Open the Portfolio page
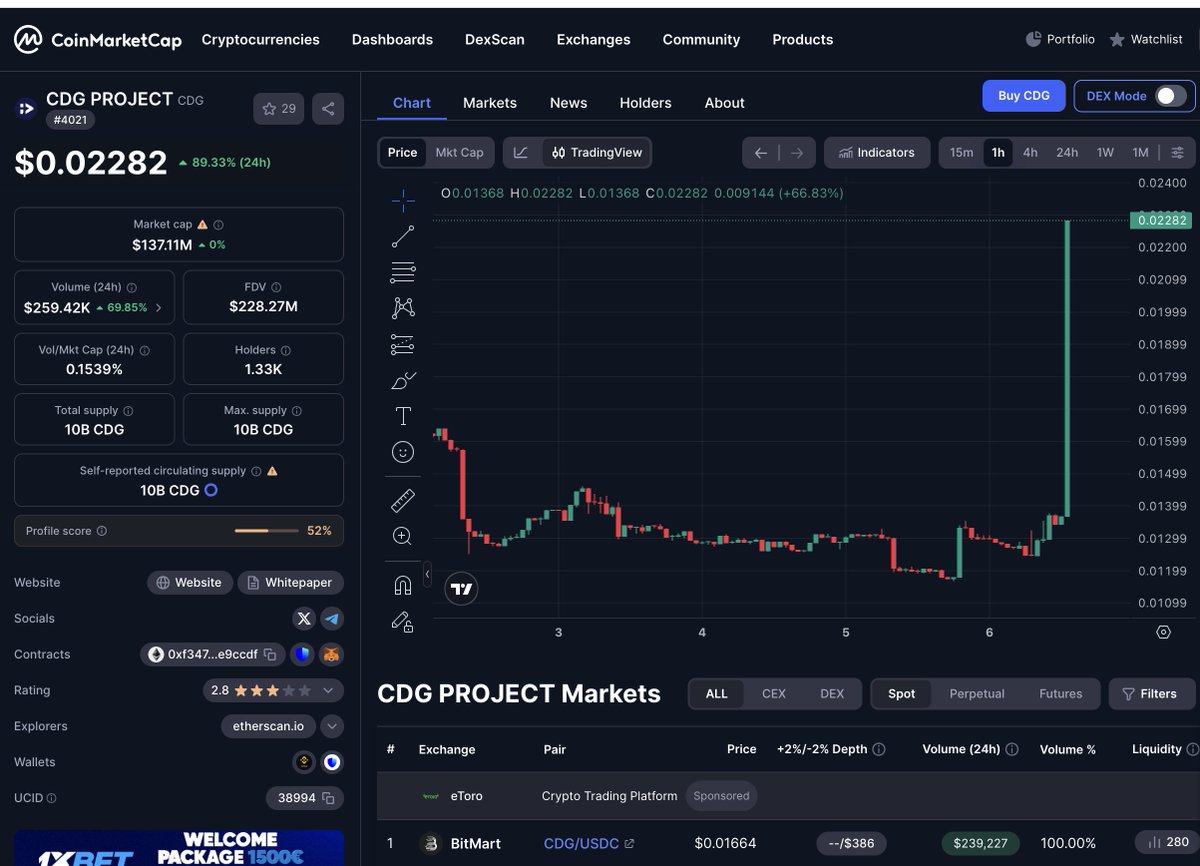 click(1060, 40)
